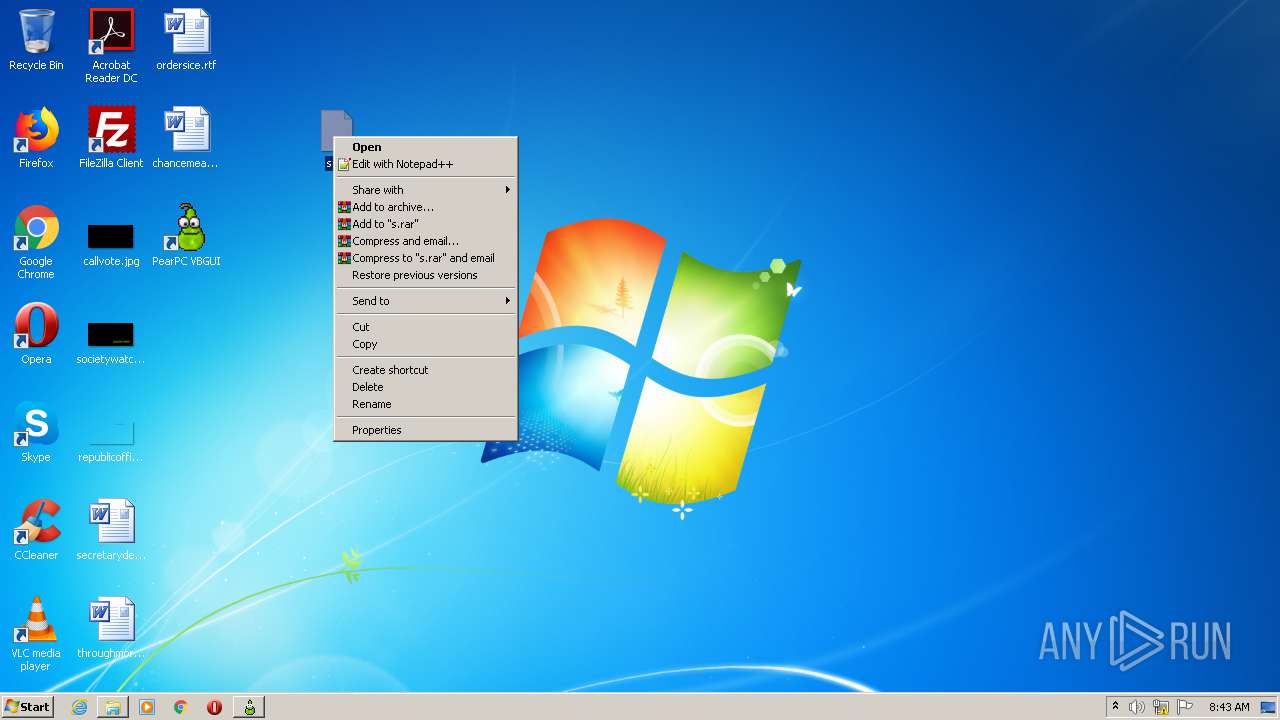Select the PearPC VBGUI shortcut
This screenshot has height=720, width=1280.
pos(186,236)
